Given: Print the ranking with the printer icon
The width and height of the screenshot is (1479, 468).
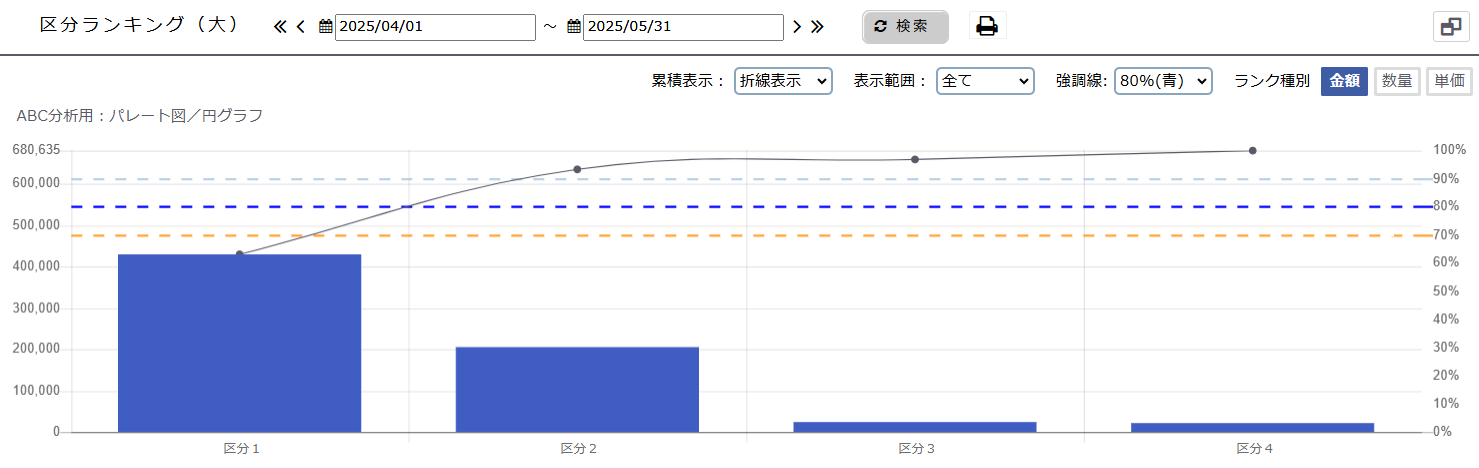Looking at the screenshot, I should tap(987, 27).
